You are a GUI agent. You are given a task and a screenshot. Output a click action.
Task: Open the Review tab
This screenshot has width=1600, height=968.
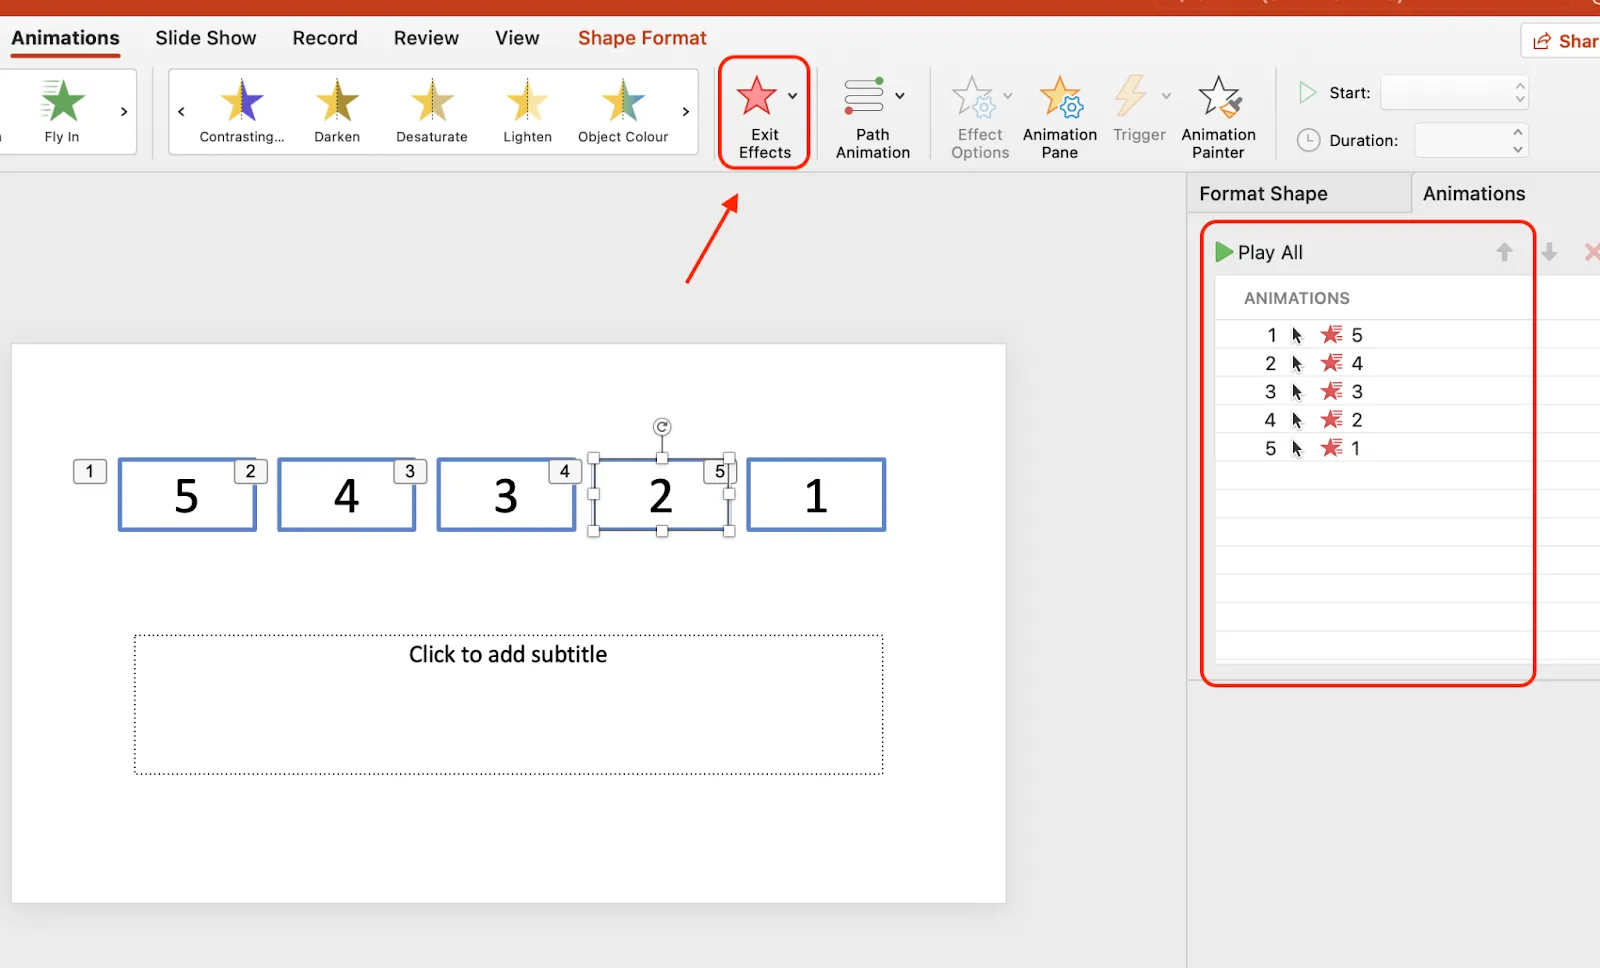pyautogui.click(x=426, y=38)
